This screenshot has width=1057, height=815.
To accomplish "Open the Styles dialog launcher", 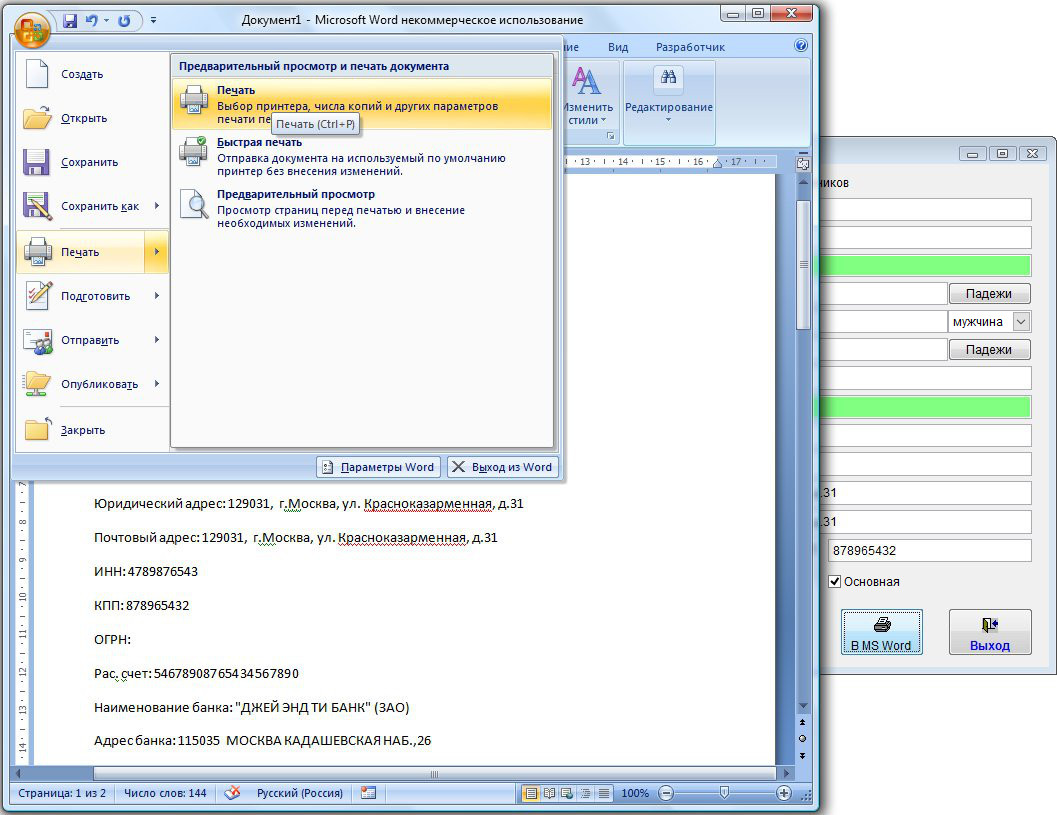I will click(611, 136).
